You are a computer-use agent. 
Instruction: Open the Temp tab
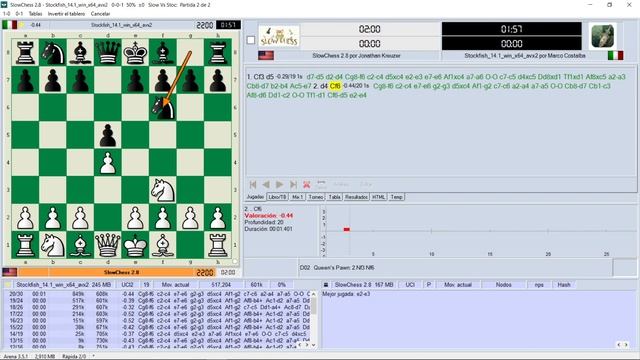coord(396,197)
